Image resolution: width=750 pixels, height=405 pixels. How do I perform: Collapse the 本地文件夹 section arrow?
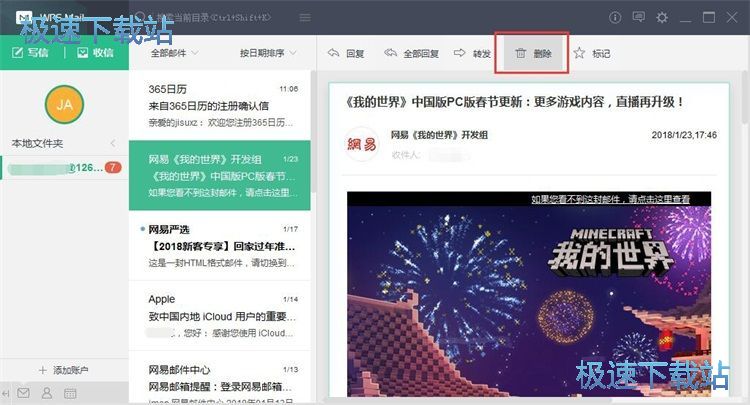(113, 143)
